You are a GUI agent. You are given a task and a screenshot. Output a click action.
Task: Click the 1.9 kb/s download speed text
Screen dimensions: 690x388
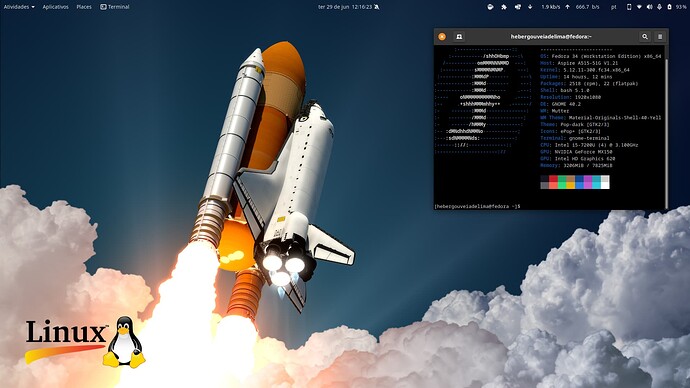tap(551, 7)
